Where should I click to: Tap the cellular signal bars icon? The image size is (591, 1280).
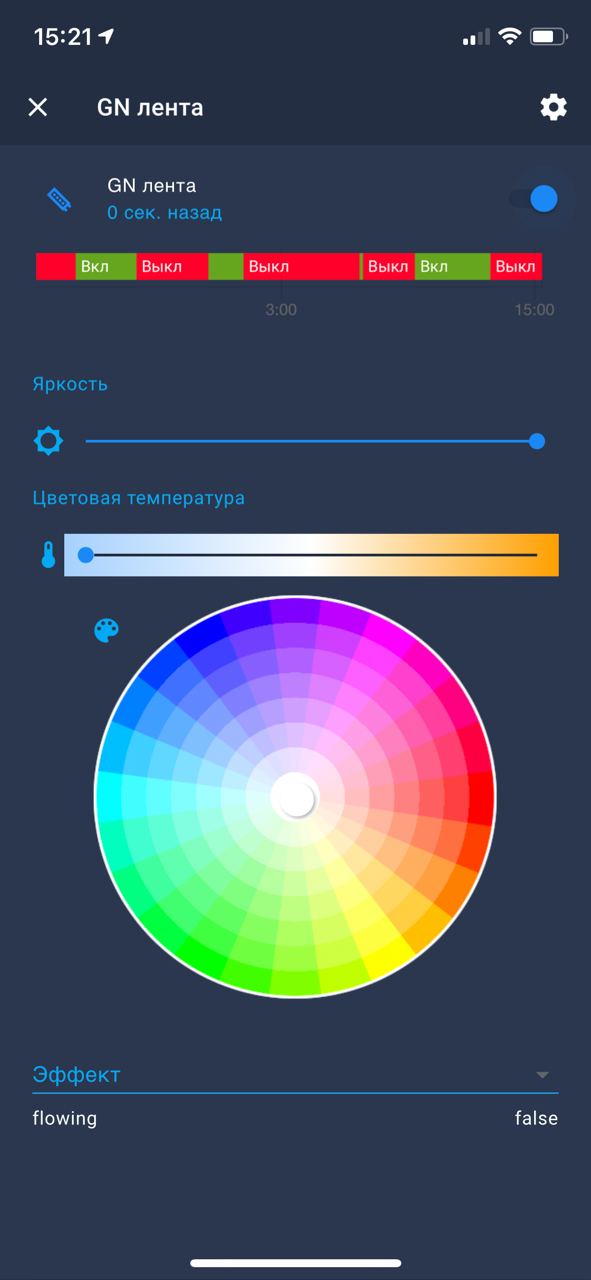[x=476, y=38]
